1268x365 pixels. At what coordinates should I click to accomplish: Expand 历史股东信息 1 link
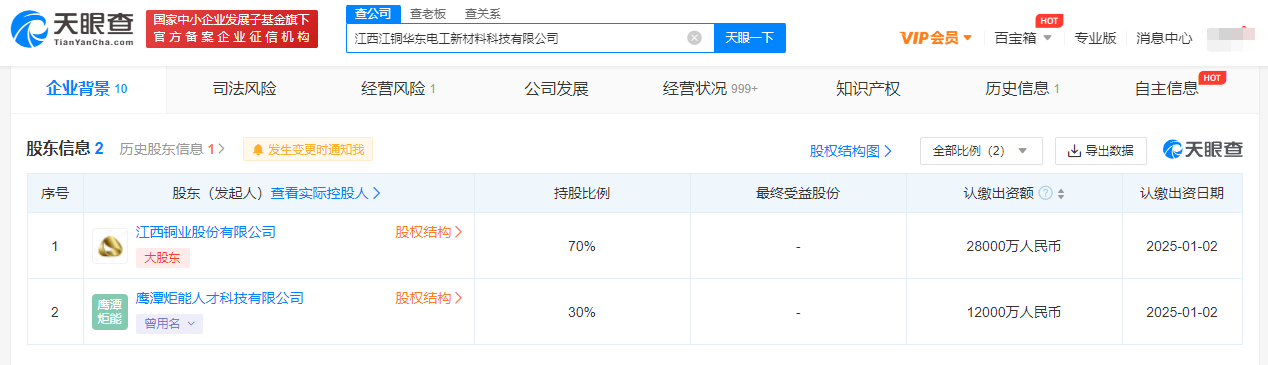tap(172, 150)
